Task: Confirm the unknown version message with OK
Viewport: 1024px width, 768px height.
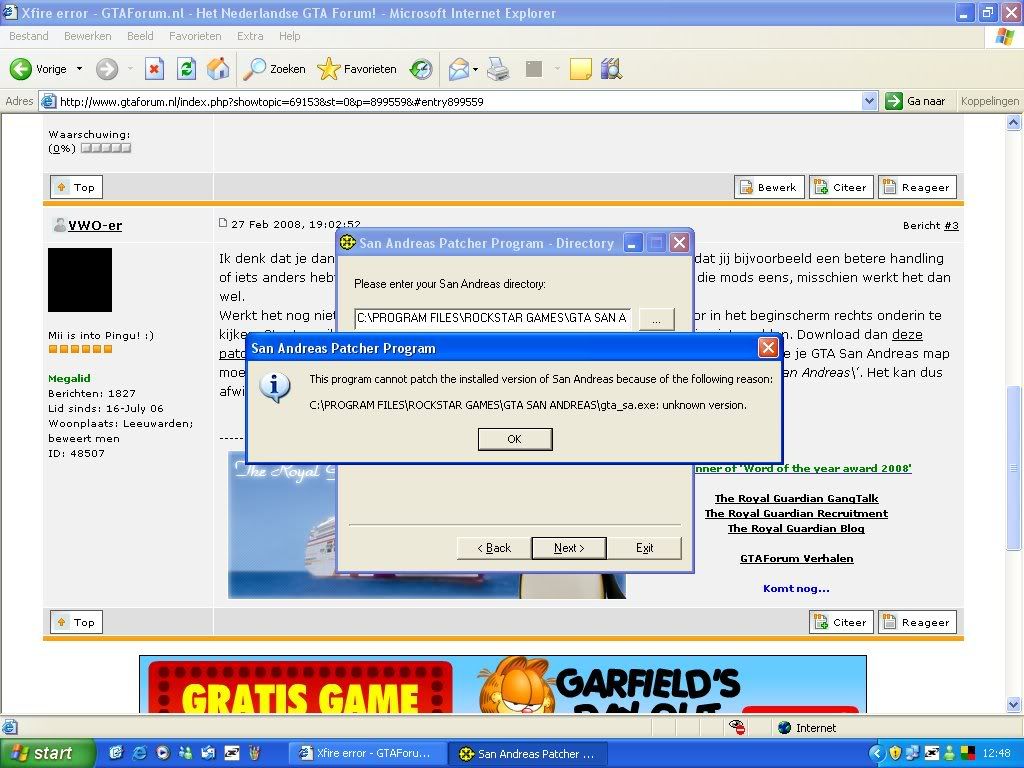Action: point(515,439)
